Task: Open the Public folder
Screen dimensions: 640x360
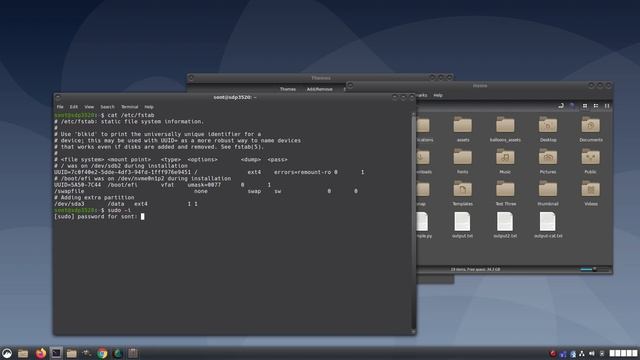Action: (591, 161)
